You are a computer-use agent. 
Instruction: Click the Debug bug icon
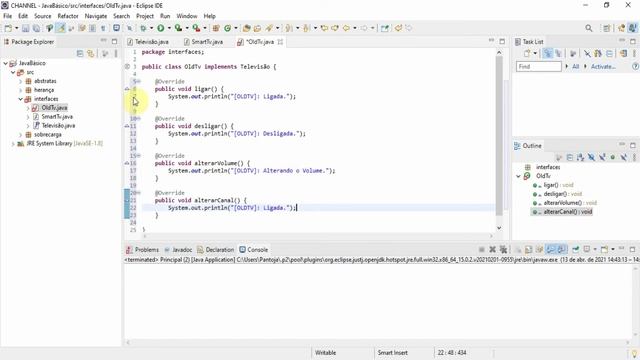(x=143, y=28)
